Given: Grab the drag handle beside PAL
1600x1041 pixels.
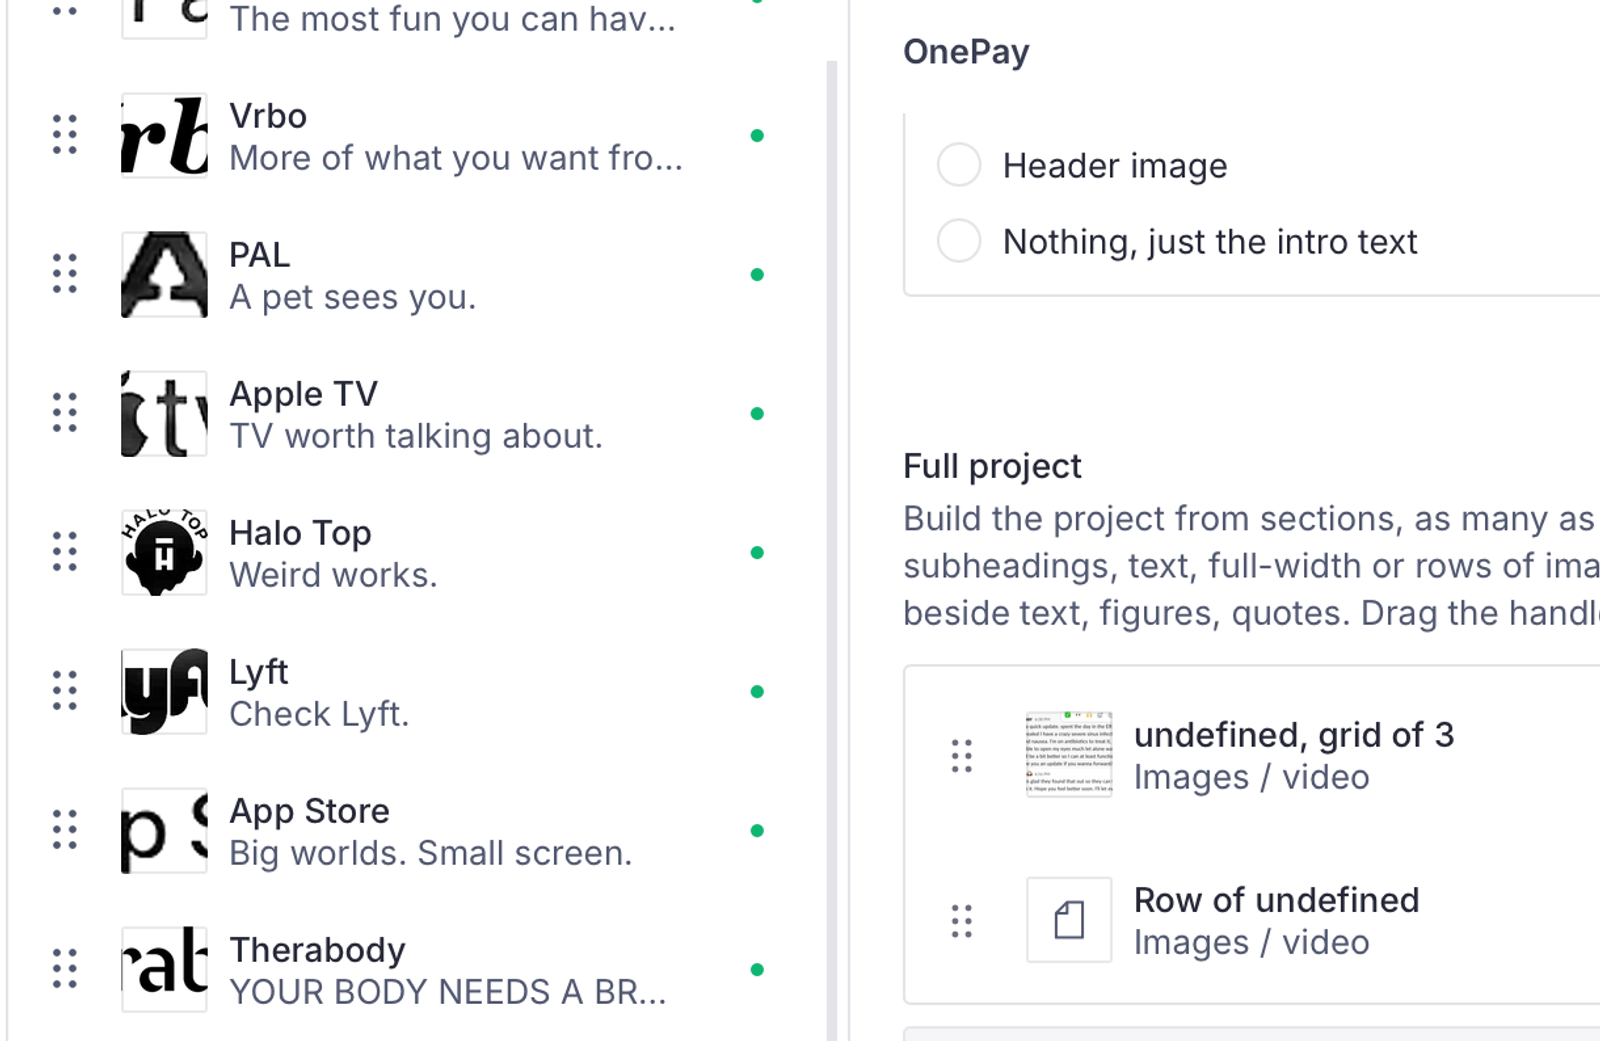Looking at the screenshot, I should click(65, 274).
